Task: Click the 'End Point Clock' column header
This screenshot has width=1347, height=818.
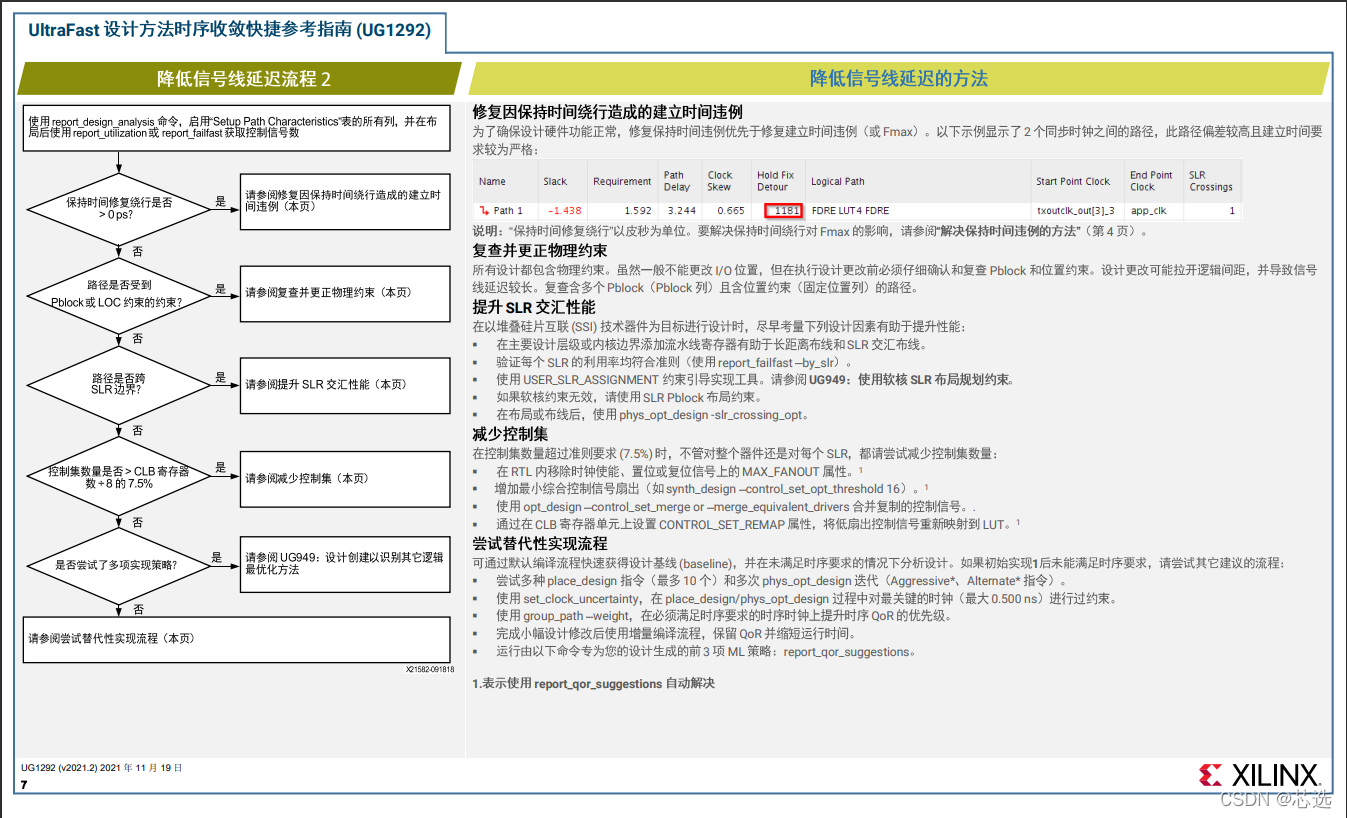Action: coord(1151,181)
